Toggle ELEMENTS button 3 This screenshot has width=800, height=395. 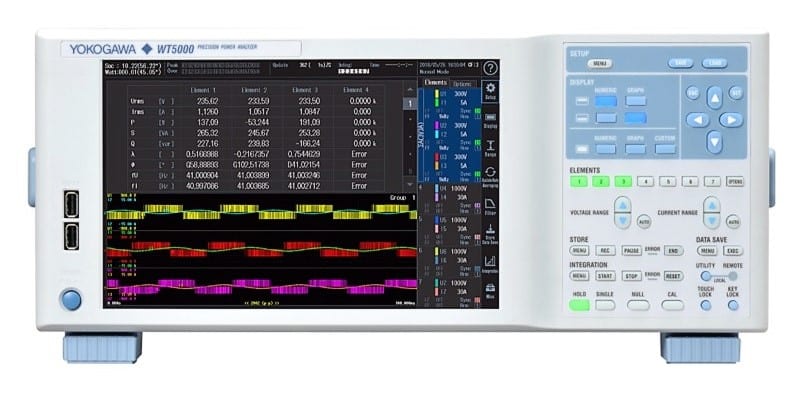pyautogui.click(x=623, y=181)
